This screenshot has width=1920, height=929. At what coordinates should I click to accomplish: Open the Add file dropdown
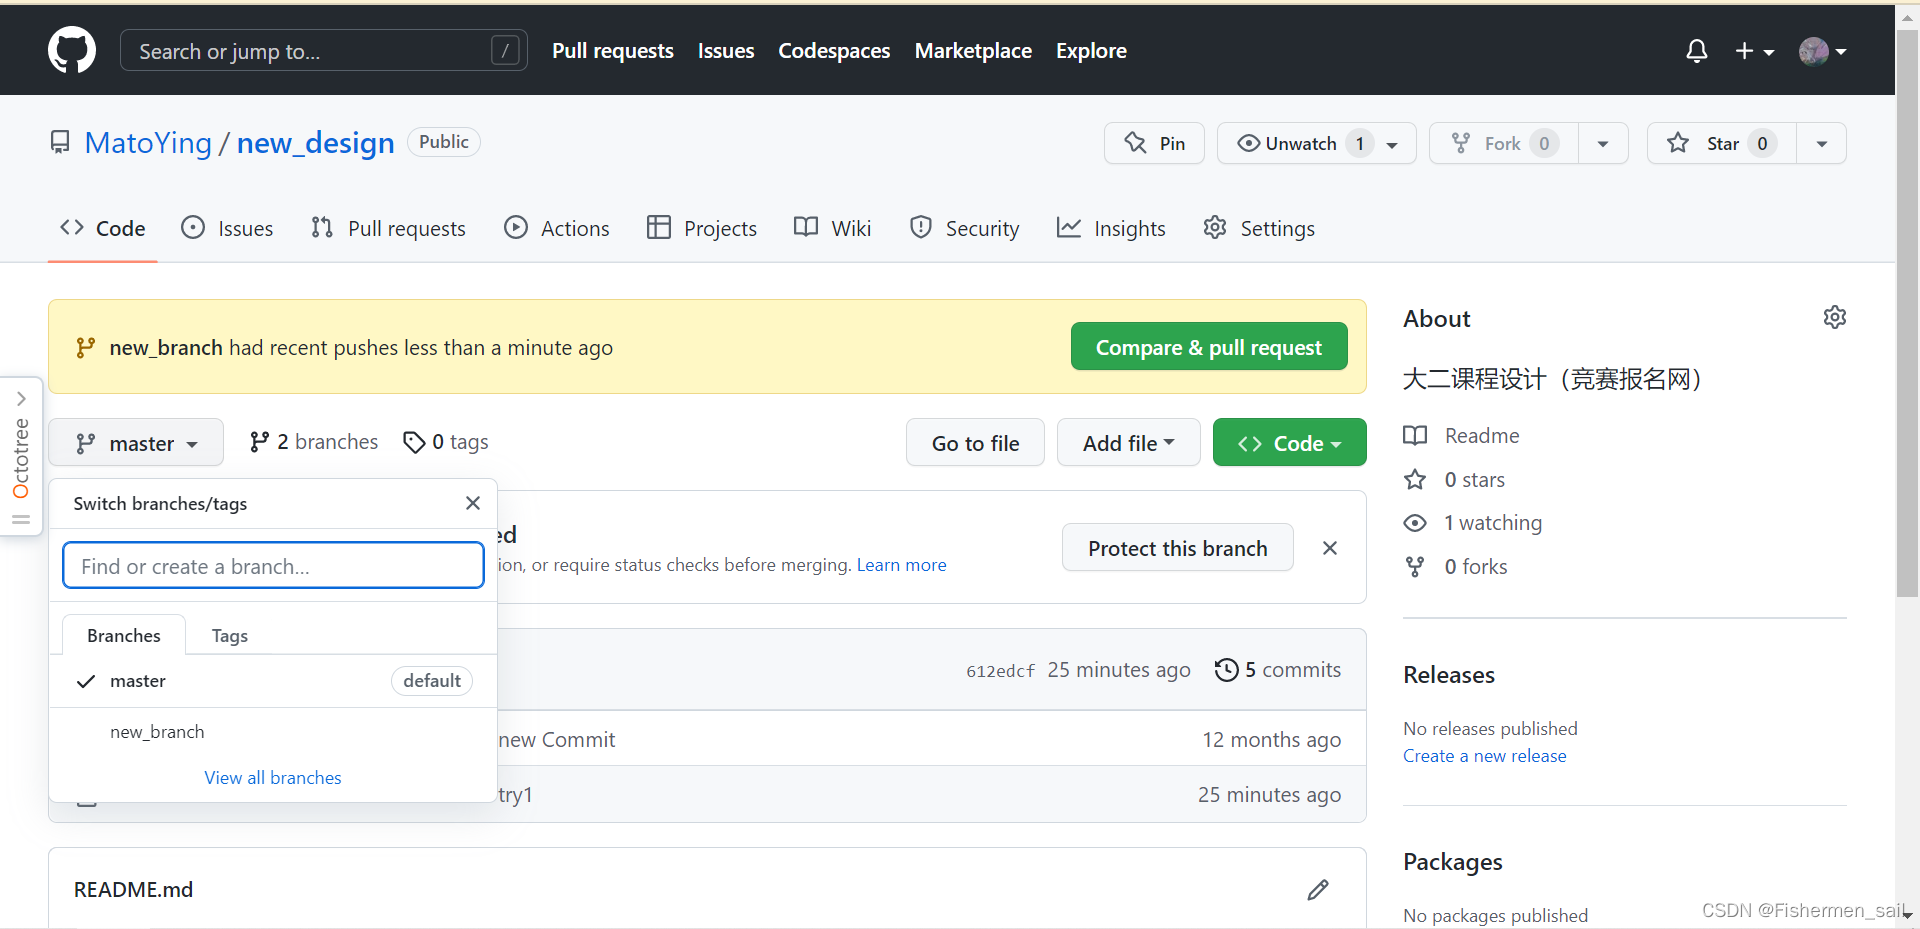(x=1128, y=443)
